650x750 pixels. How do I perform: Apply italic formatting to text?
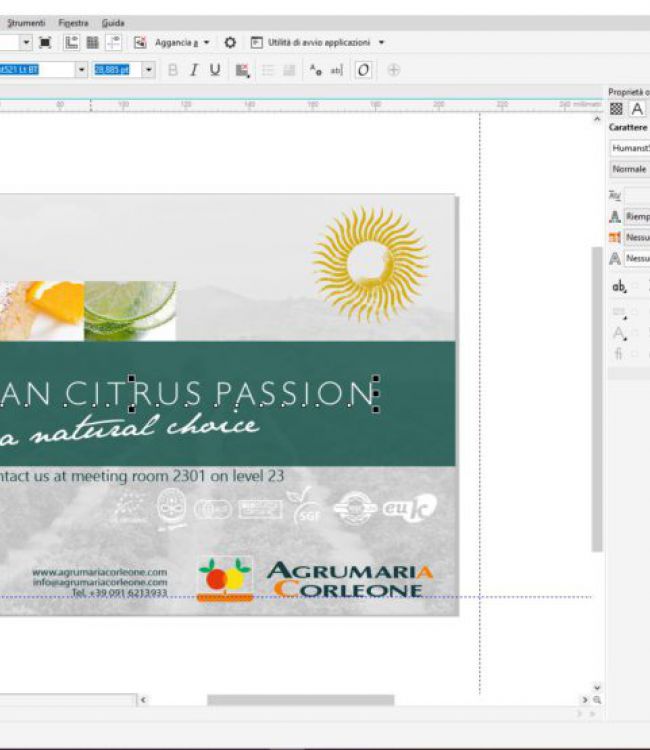(x=193, y=70)
